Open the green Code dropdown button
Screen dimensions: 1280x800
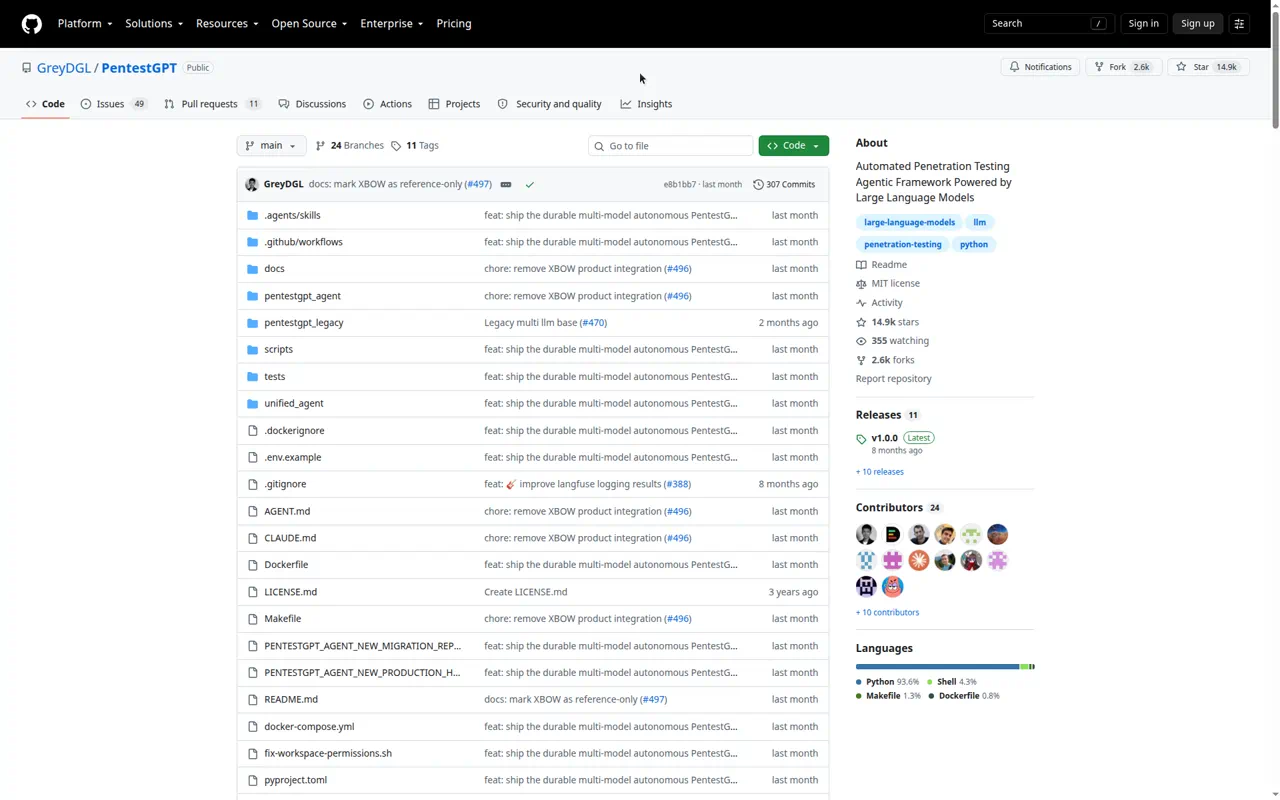pos(793,146)
